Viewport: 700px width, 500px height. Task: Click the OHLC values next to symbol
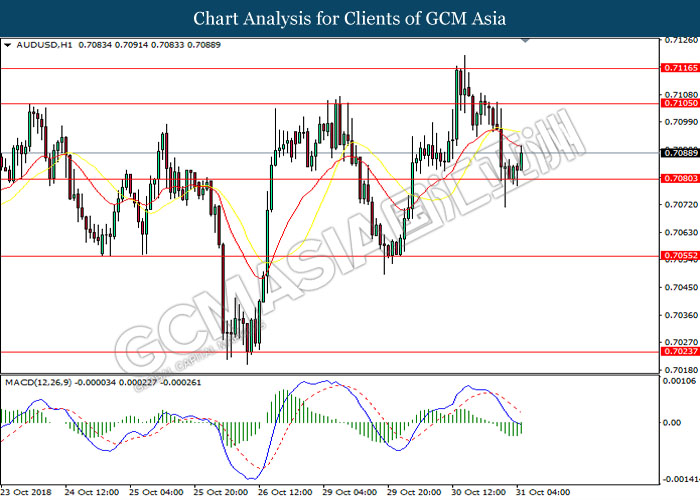pyautogui.click(x=150, y=45)
